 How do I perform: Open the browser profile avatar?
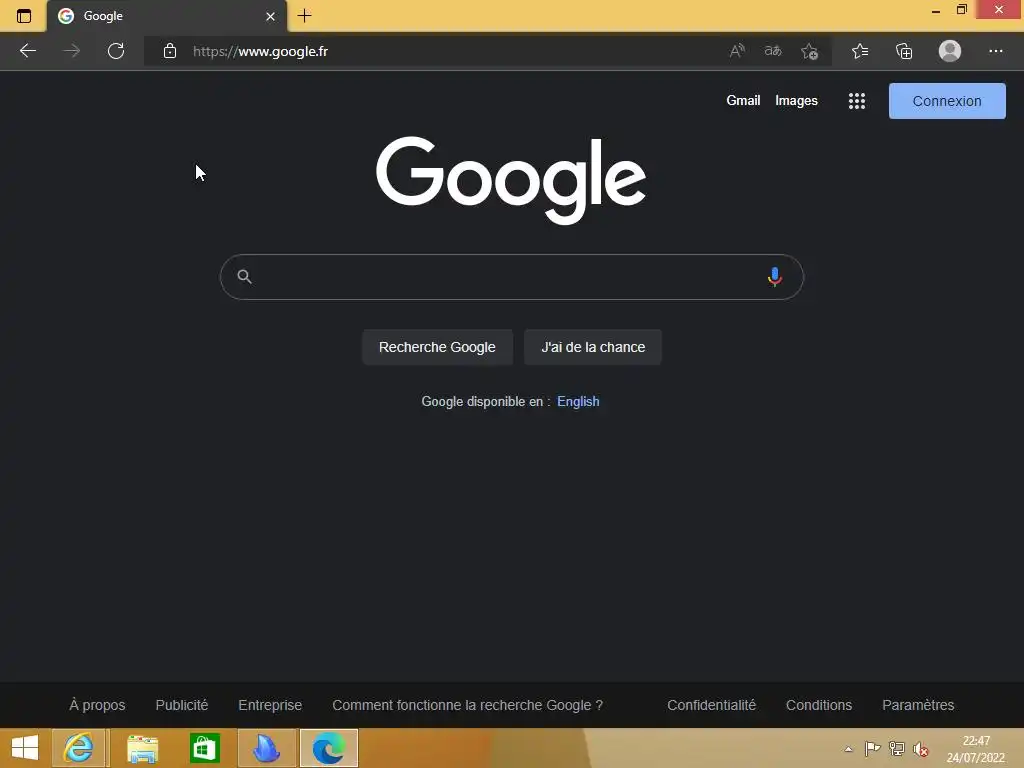pos(950,51)
